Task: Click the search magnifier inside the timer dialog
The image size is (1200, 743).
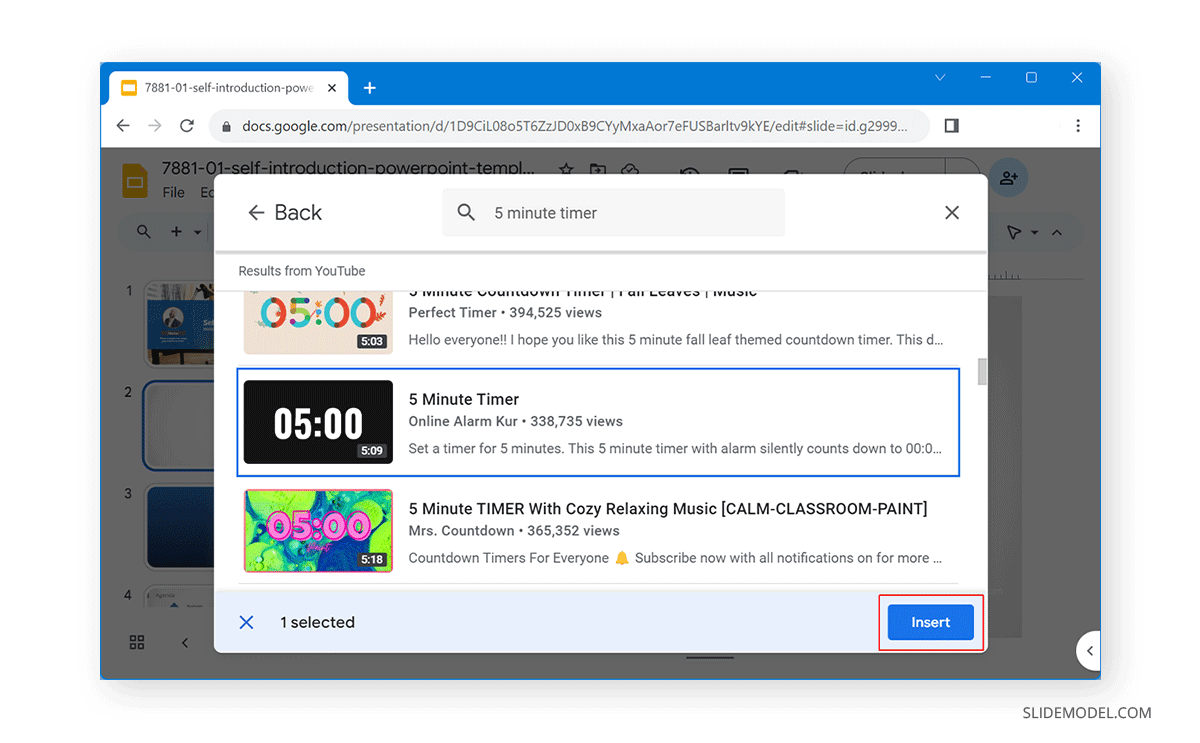Action: pyautogui.click(x=466, y=212)
